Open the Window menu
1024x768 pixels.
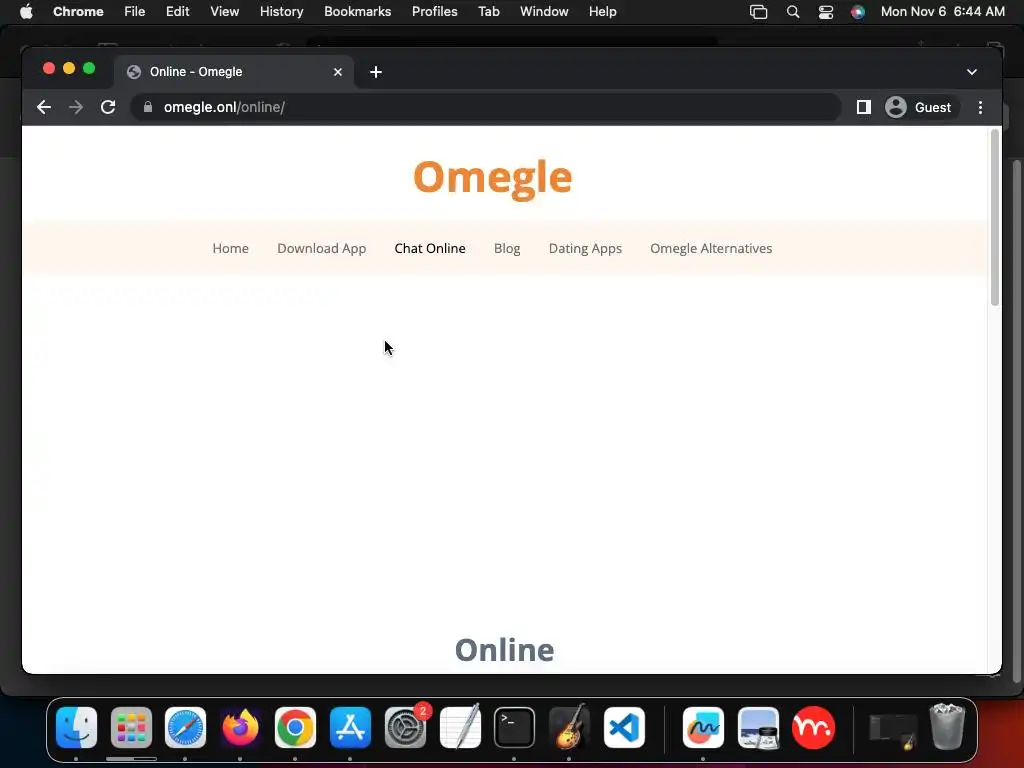(x=544, y=12)
